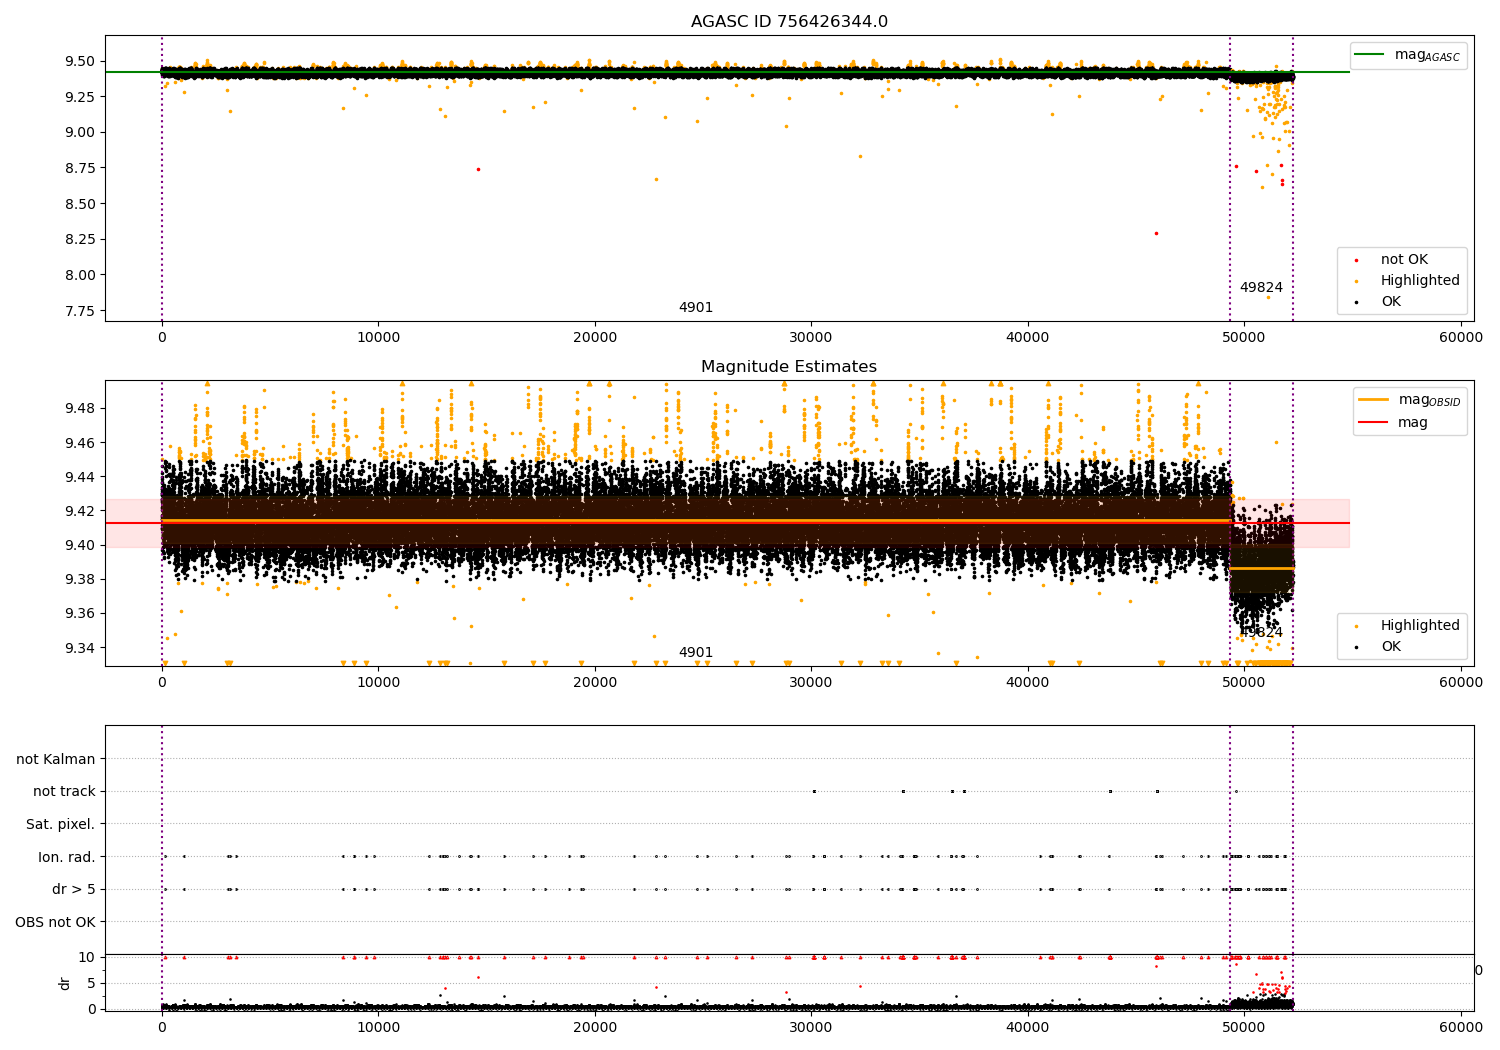This screenshot has height=1050, width=1500.
Task: Click the 8.00 y-axis tick label
Action: click(78, 275)
